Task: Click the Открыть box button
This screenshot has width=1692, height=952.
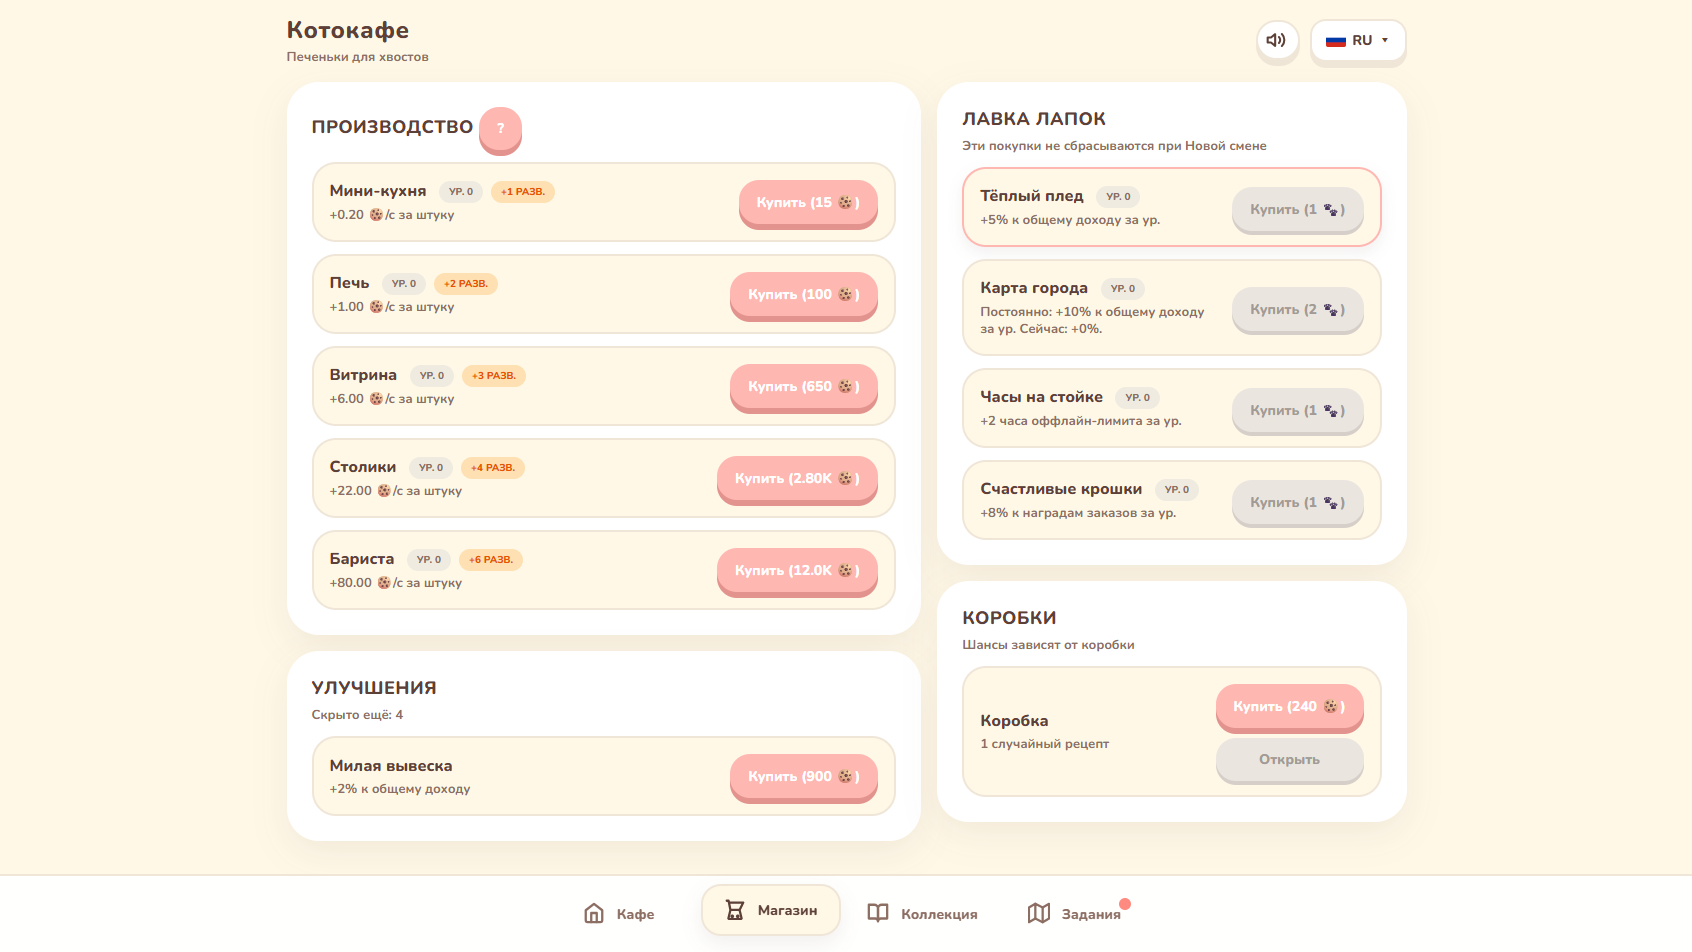Action: click(x=1290, y=760)
